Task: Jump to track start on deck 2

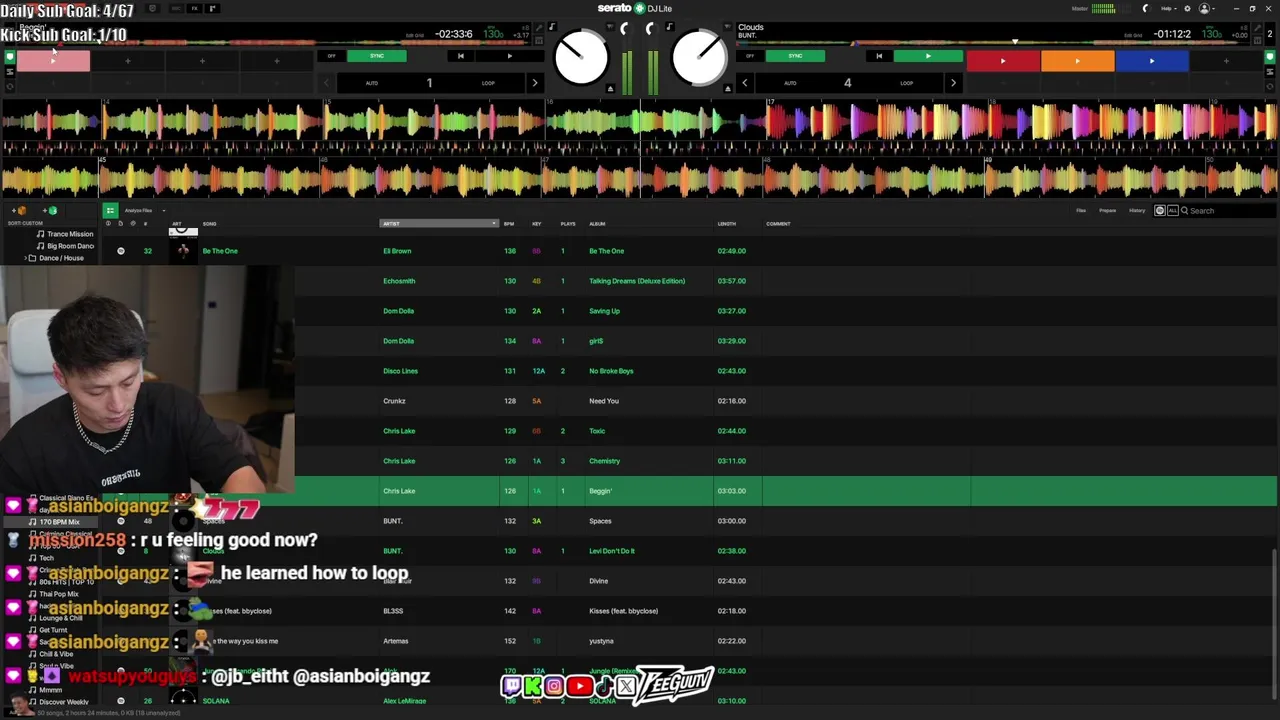Action: click(x=878, y=56)
